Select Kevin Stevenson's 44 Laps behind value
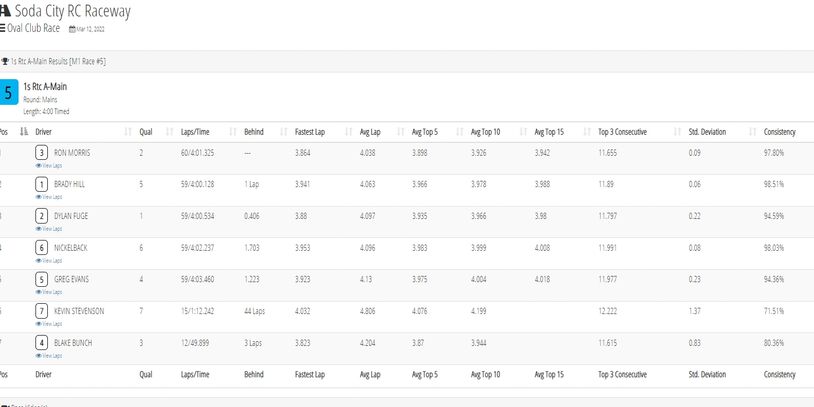 point(254,311)
